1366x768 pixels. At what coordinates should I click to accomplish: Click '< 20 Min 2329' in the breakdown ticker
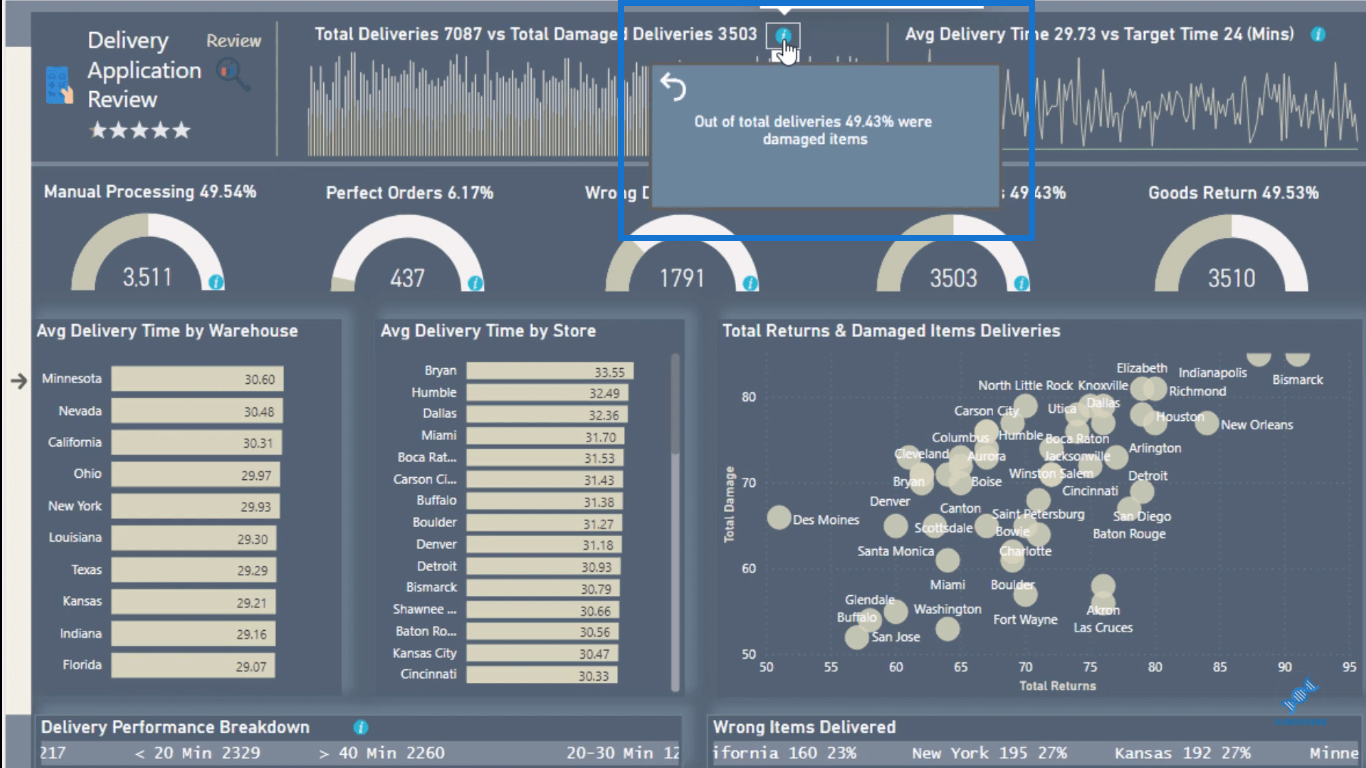198,753
